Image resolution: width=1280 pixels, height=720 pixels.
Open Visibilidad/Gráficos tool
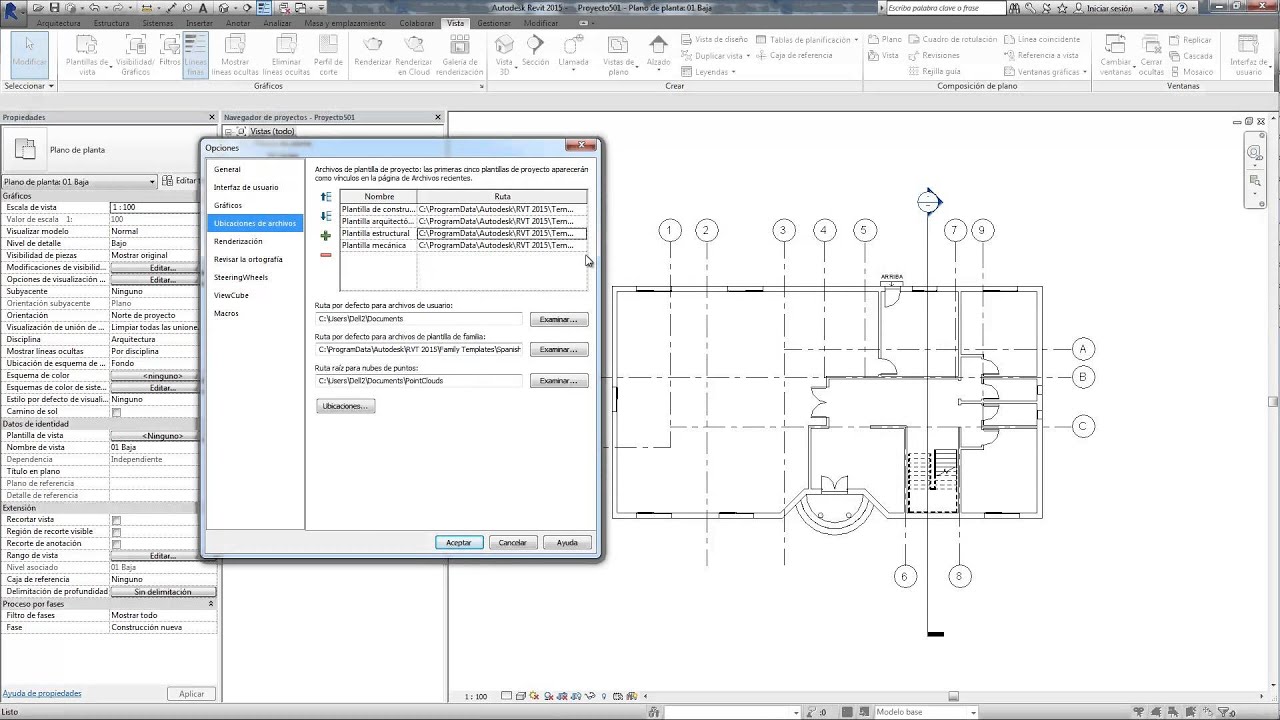click(x=135, y=54)
